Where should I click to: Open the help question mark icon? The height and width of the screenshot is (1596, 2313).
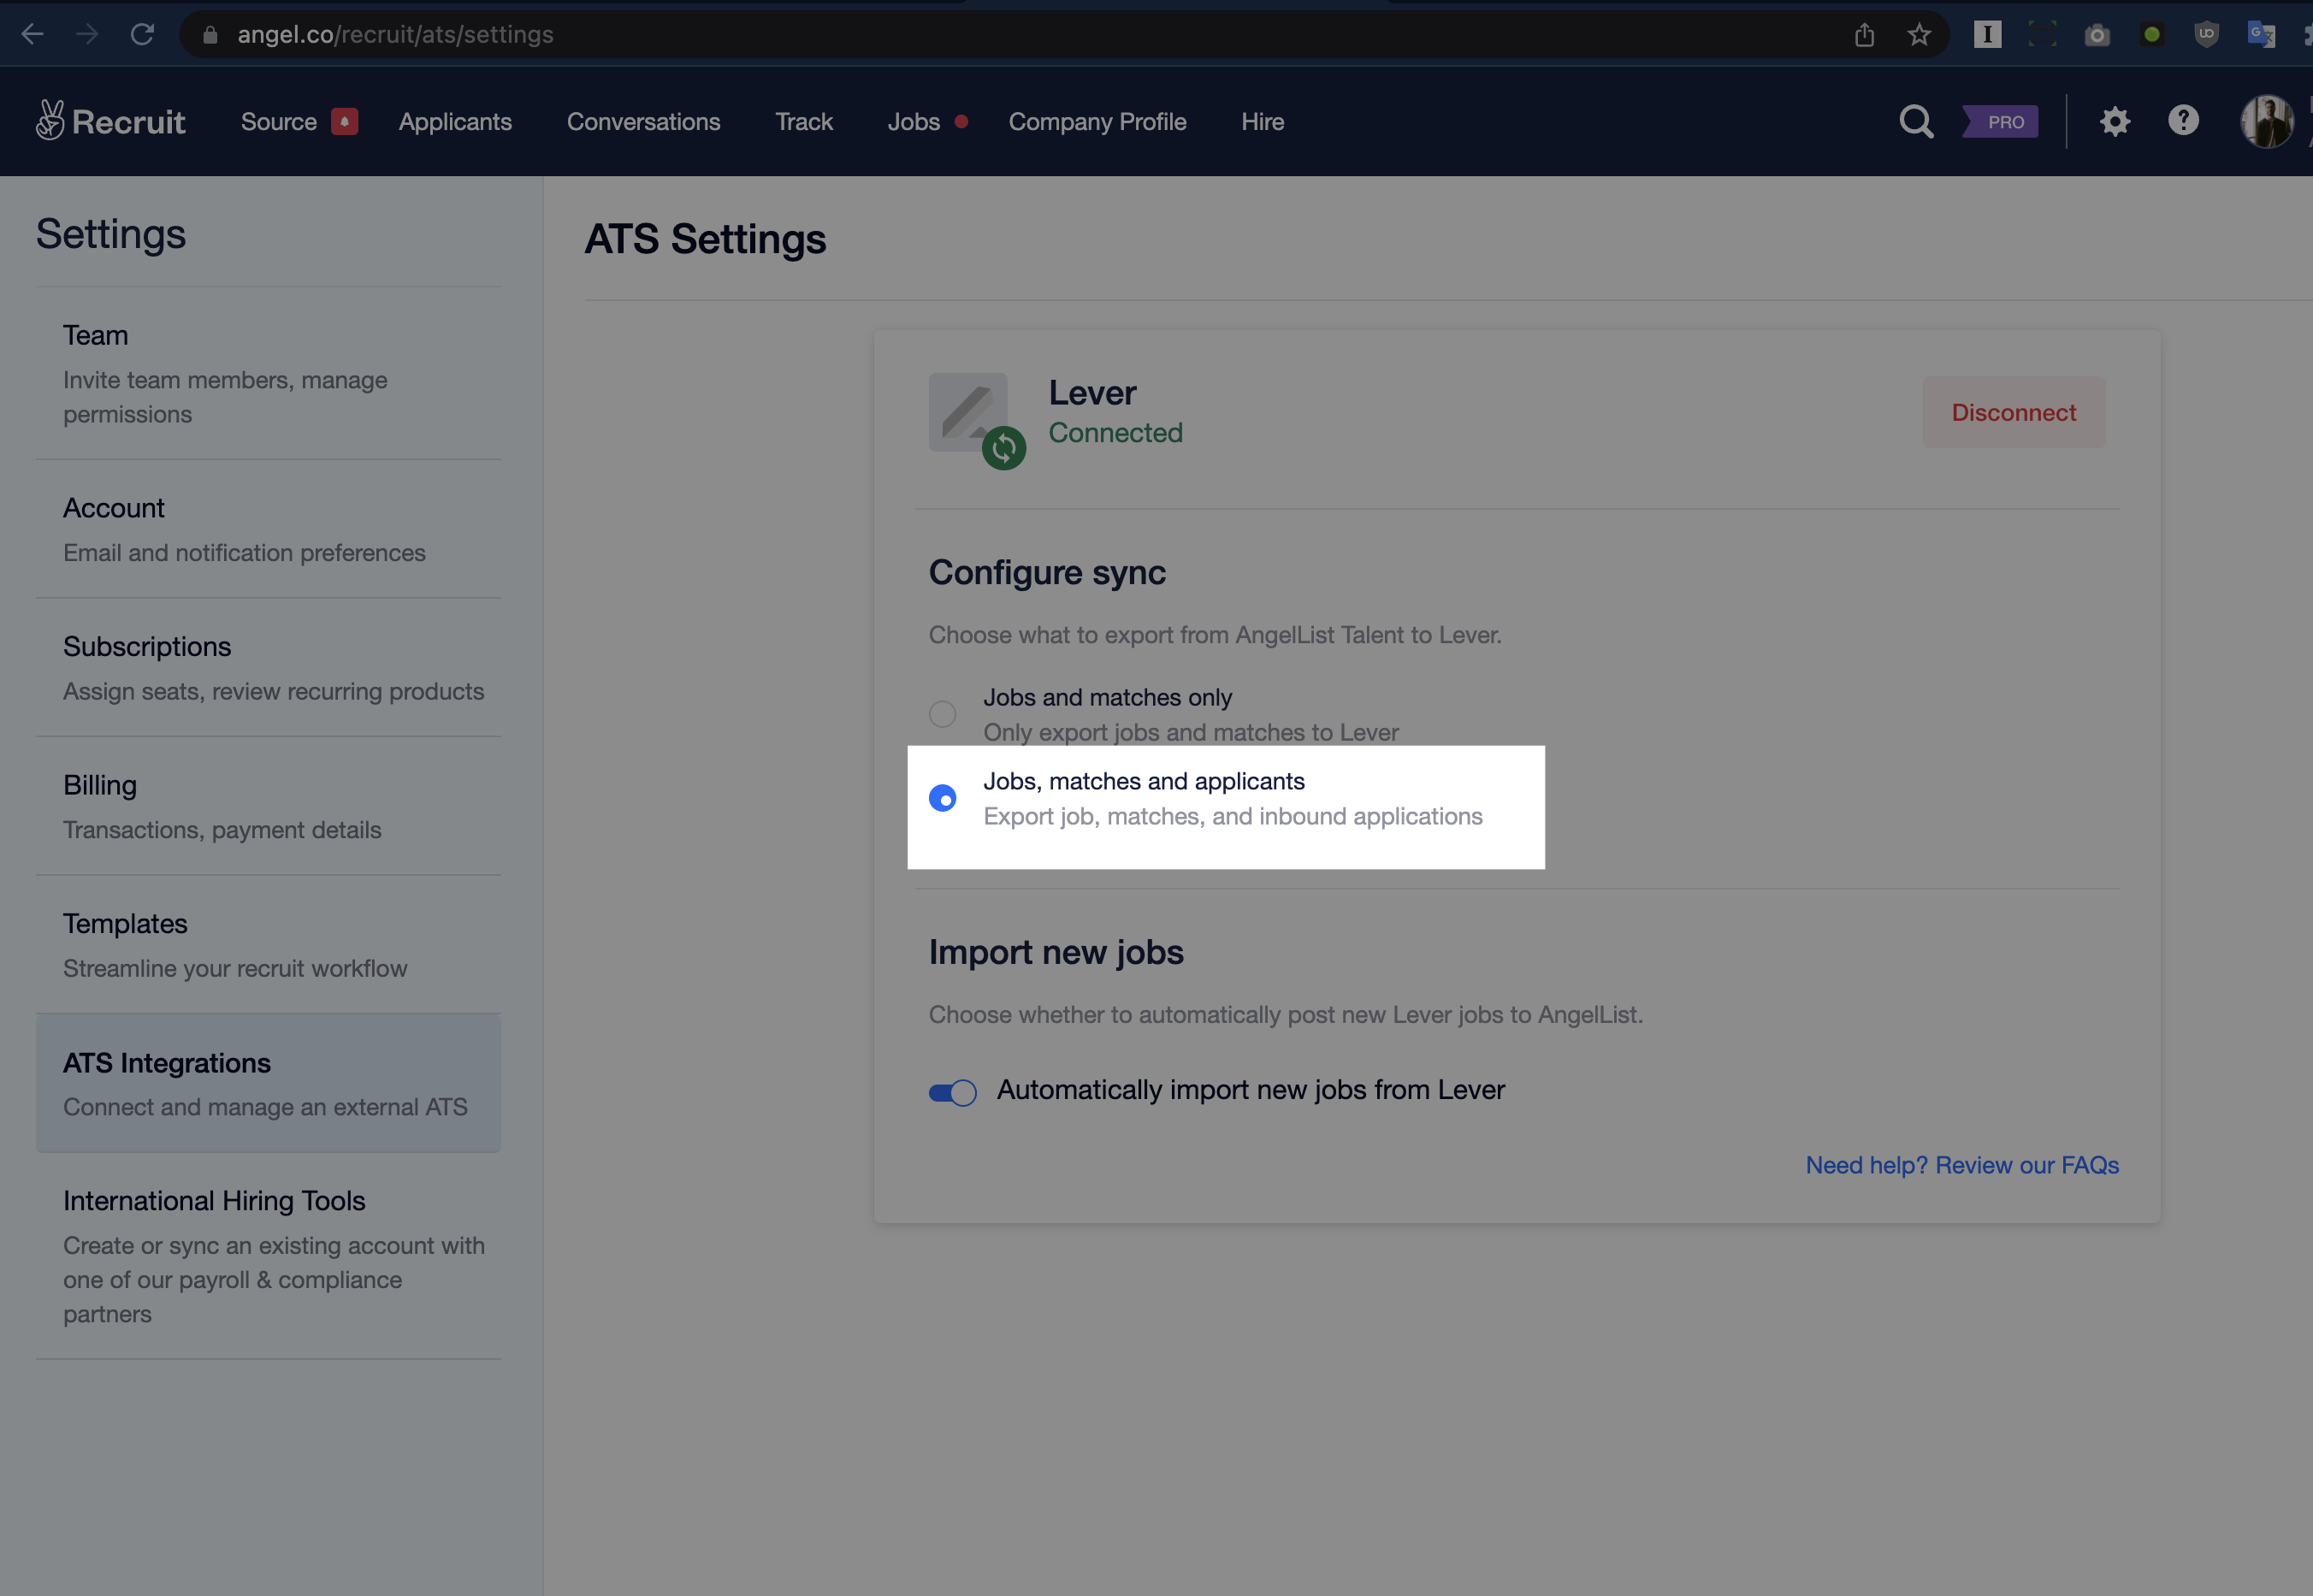2184,121
